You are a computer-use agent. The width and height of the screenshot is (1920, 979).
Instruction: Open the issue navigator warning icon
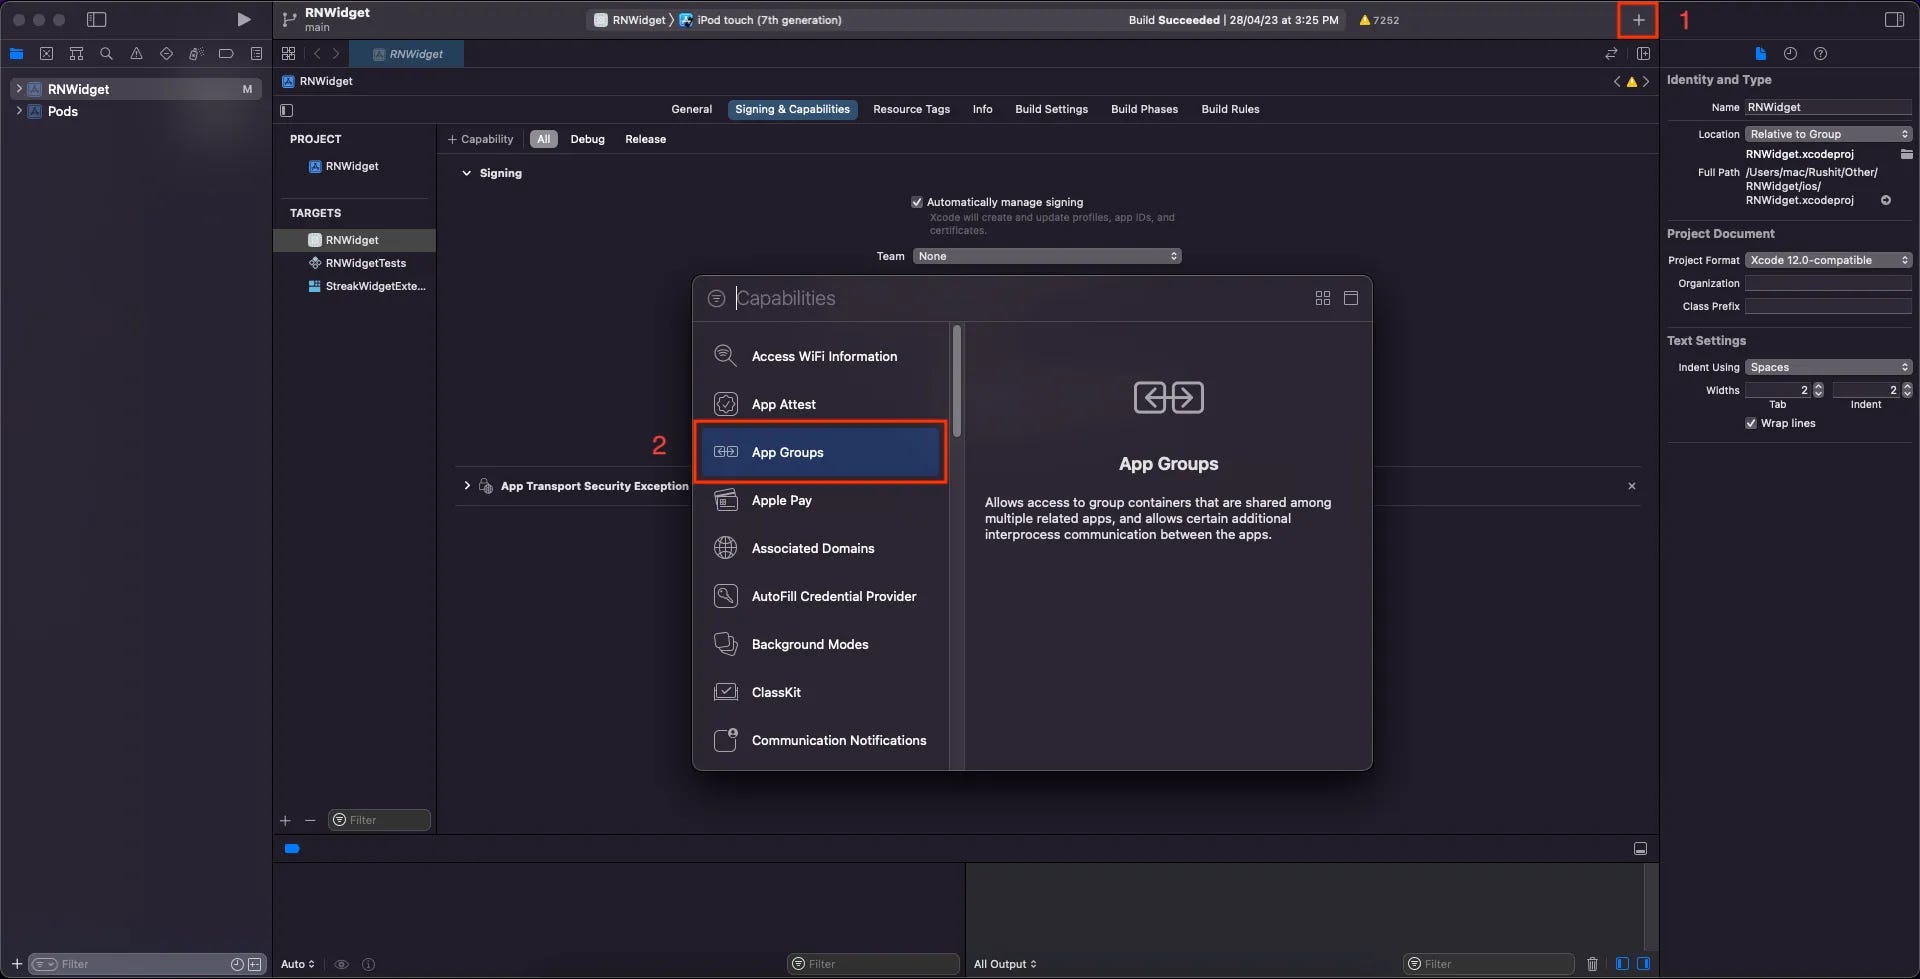(x=136, y=54)
